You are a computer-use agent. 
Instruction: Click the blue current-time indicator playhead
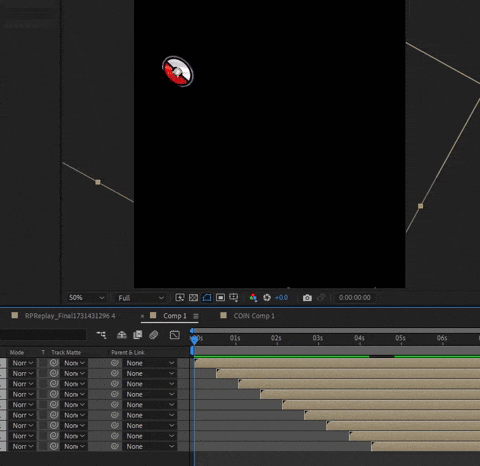click(x=194, y=340)
